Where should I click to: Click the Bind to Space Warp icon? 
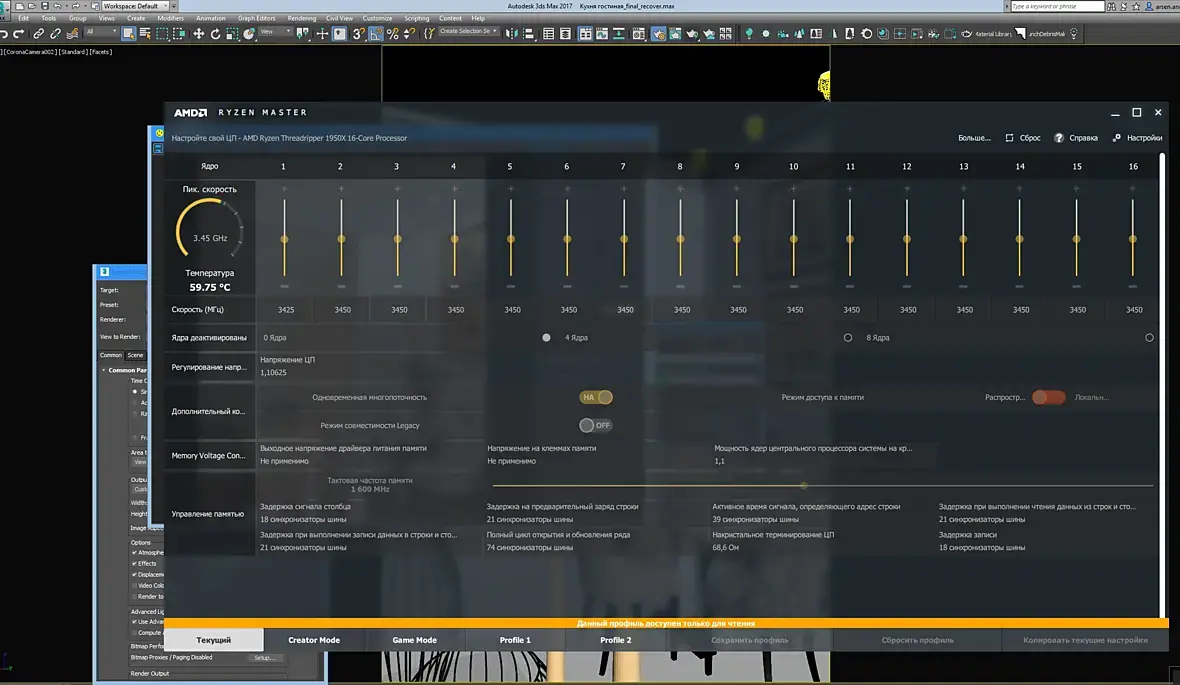(72, 34)
